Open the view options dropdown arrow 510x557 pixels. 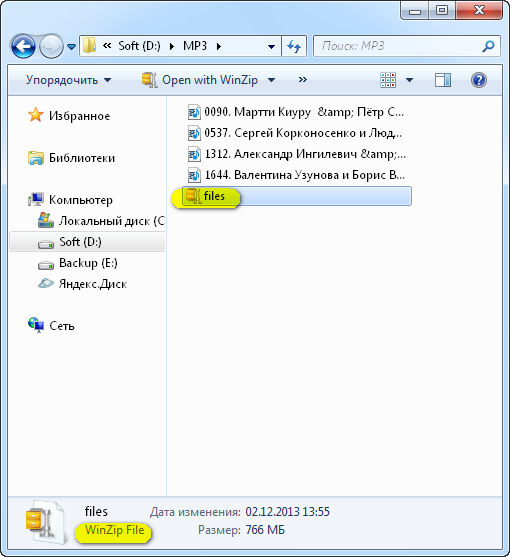(x=409, y=80)
